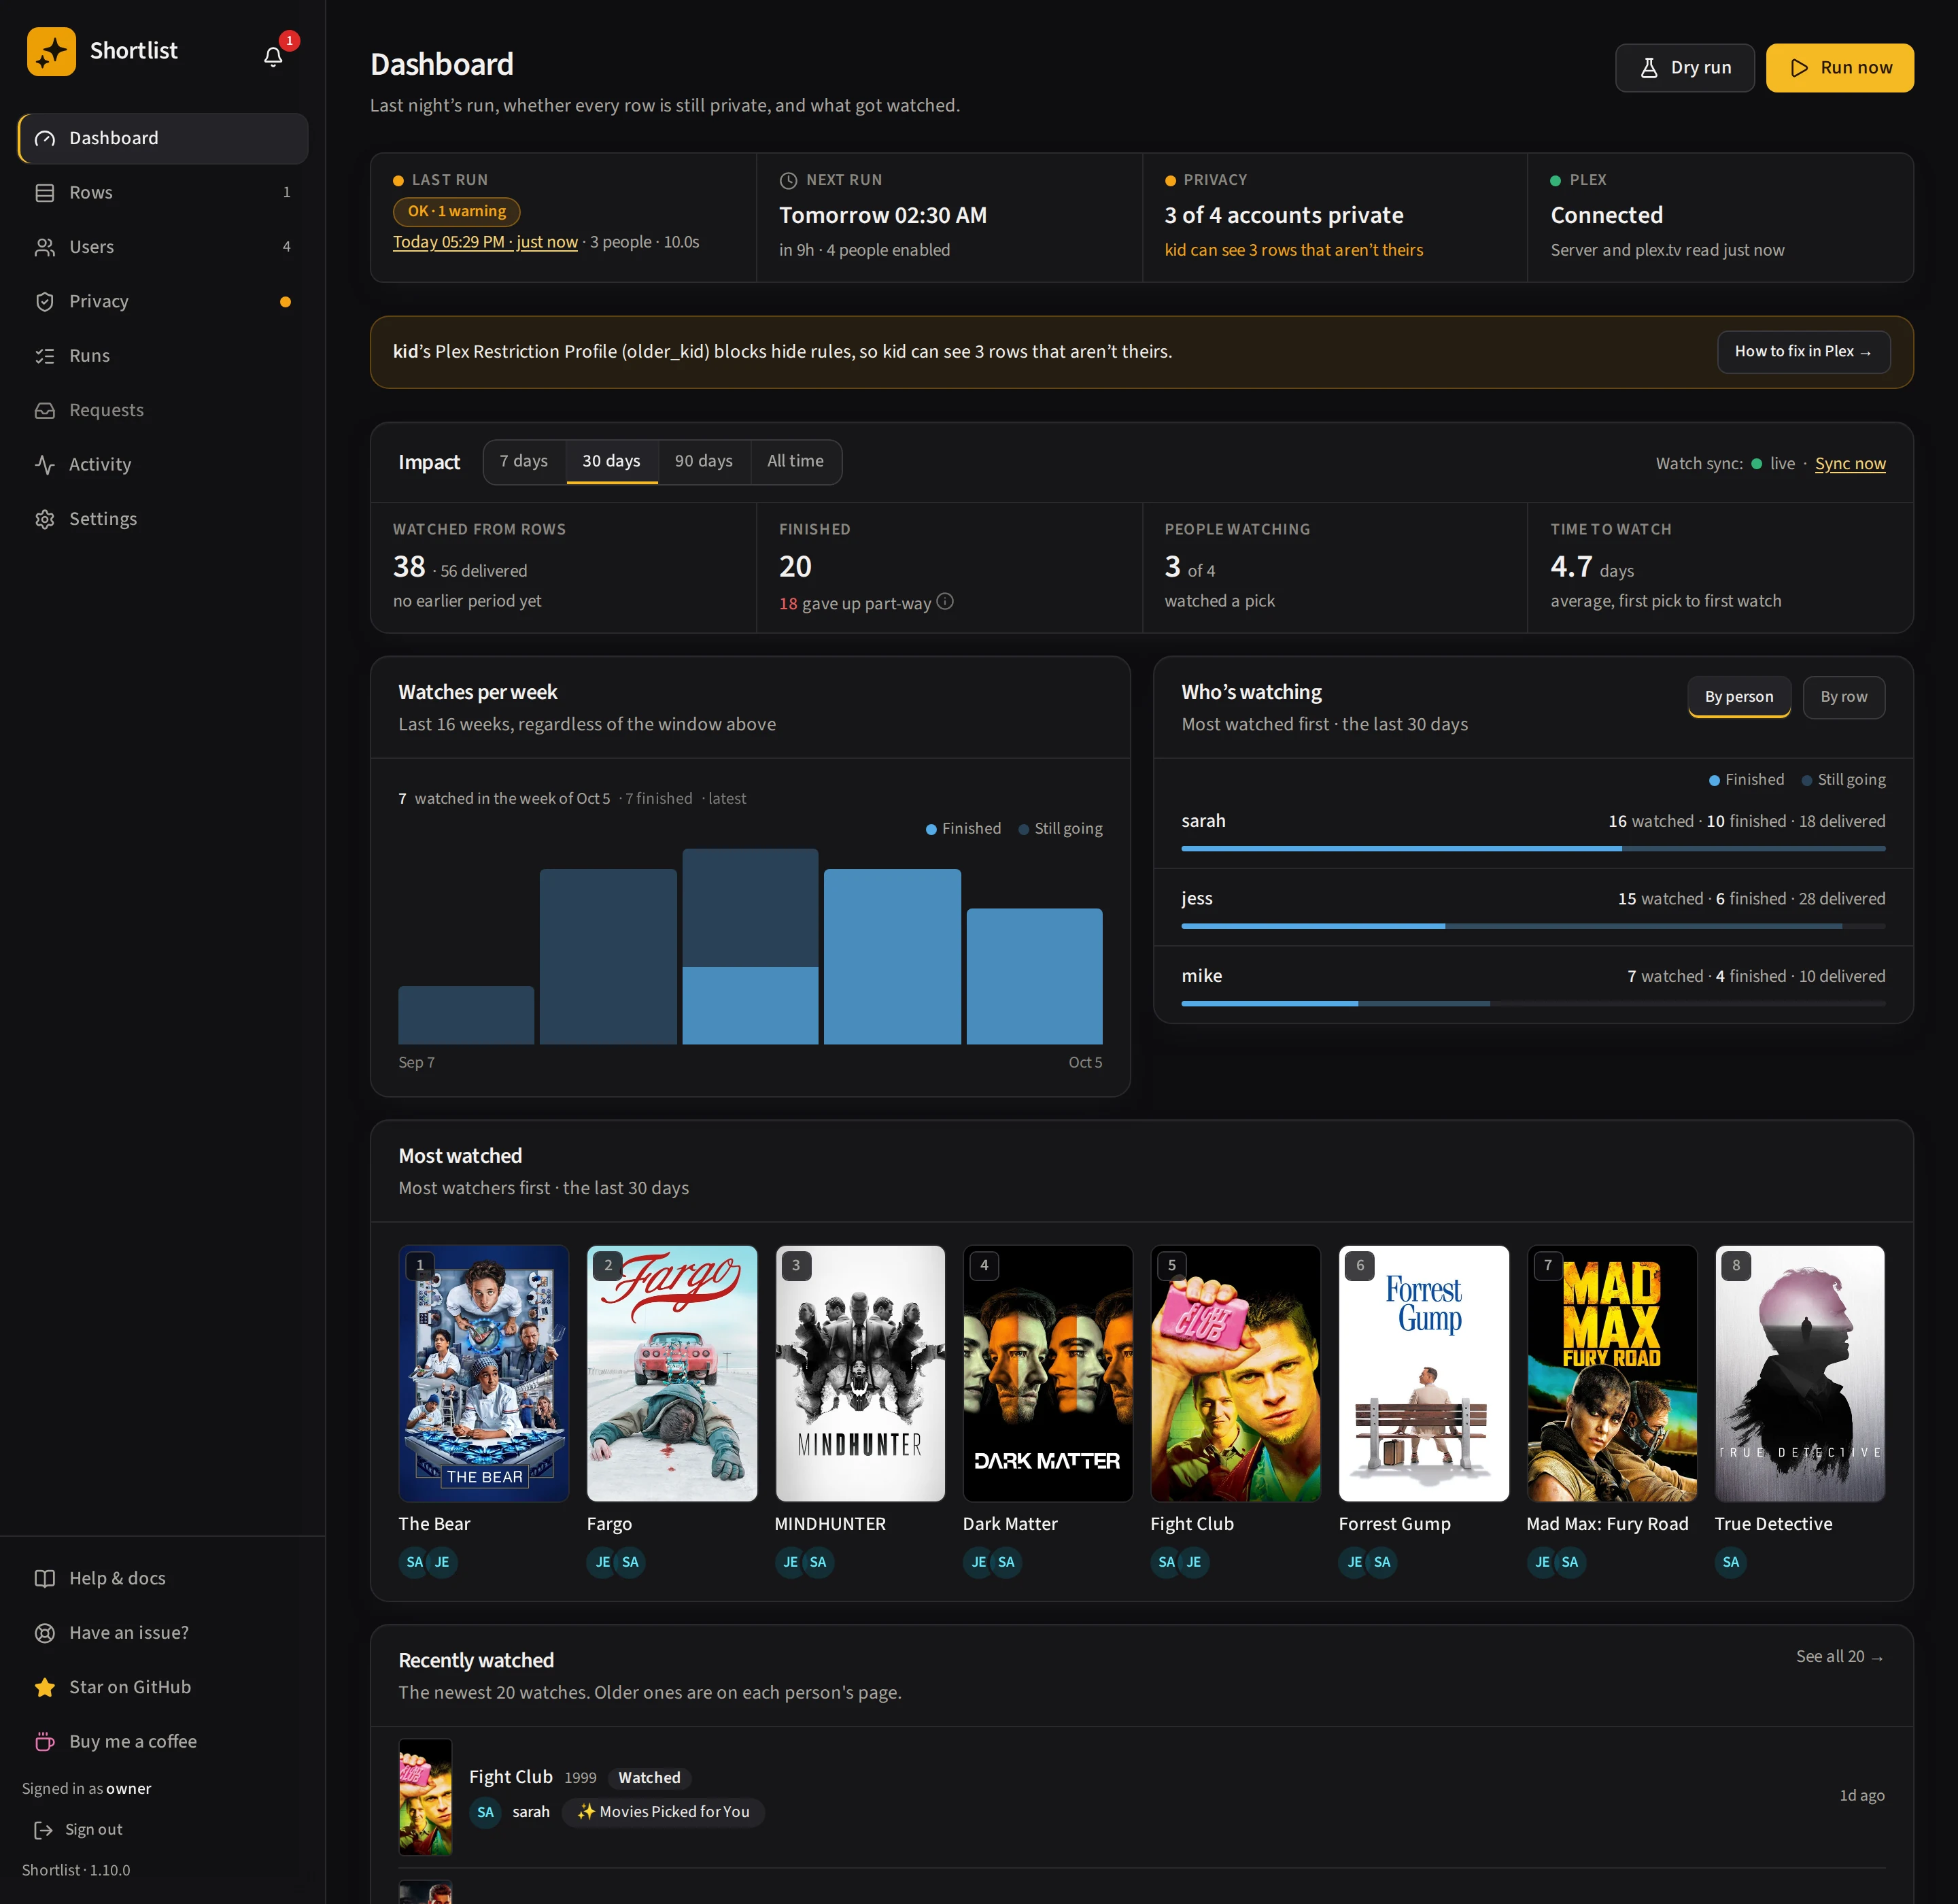Click the sign out arrow icon

(43, 1829)
